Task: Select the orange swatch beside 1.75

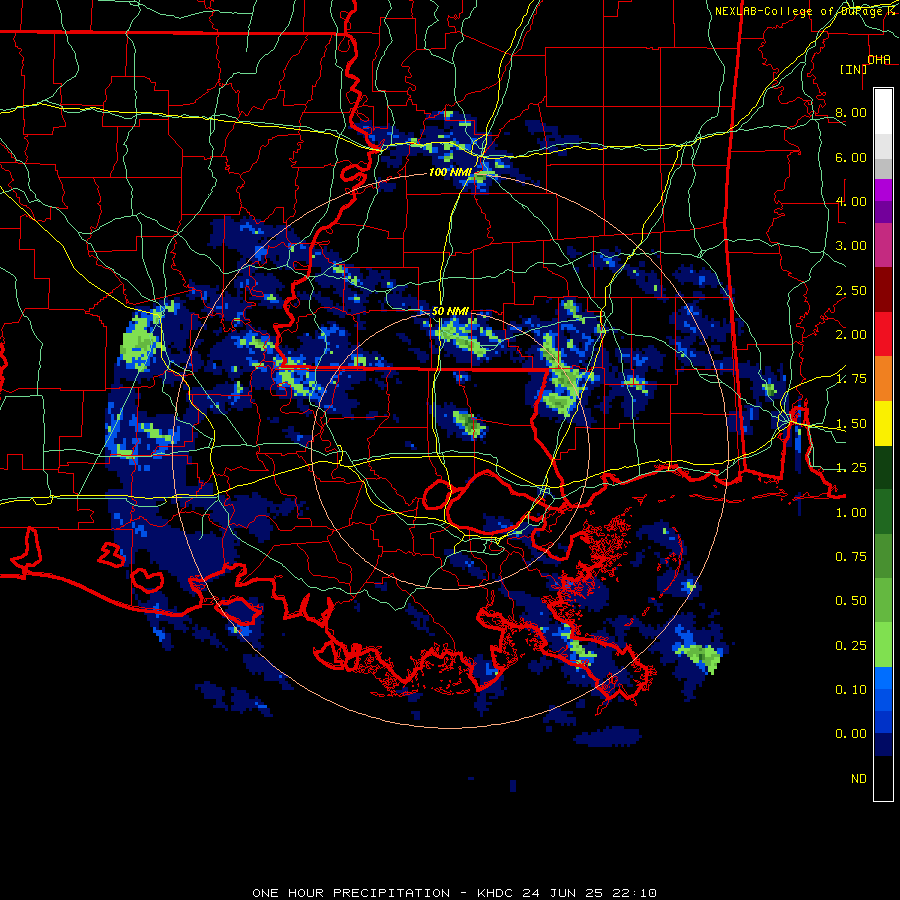Action: tap(883, 379)
